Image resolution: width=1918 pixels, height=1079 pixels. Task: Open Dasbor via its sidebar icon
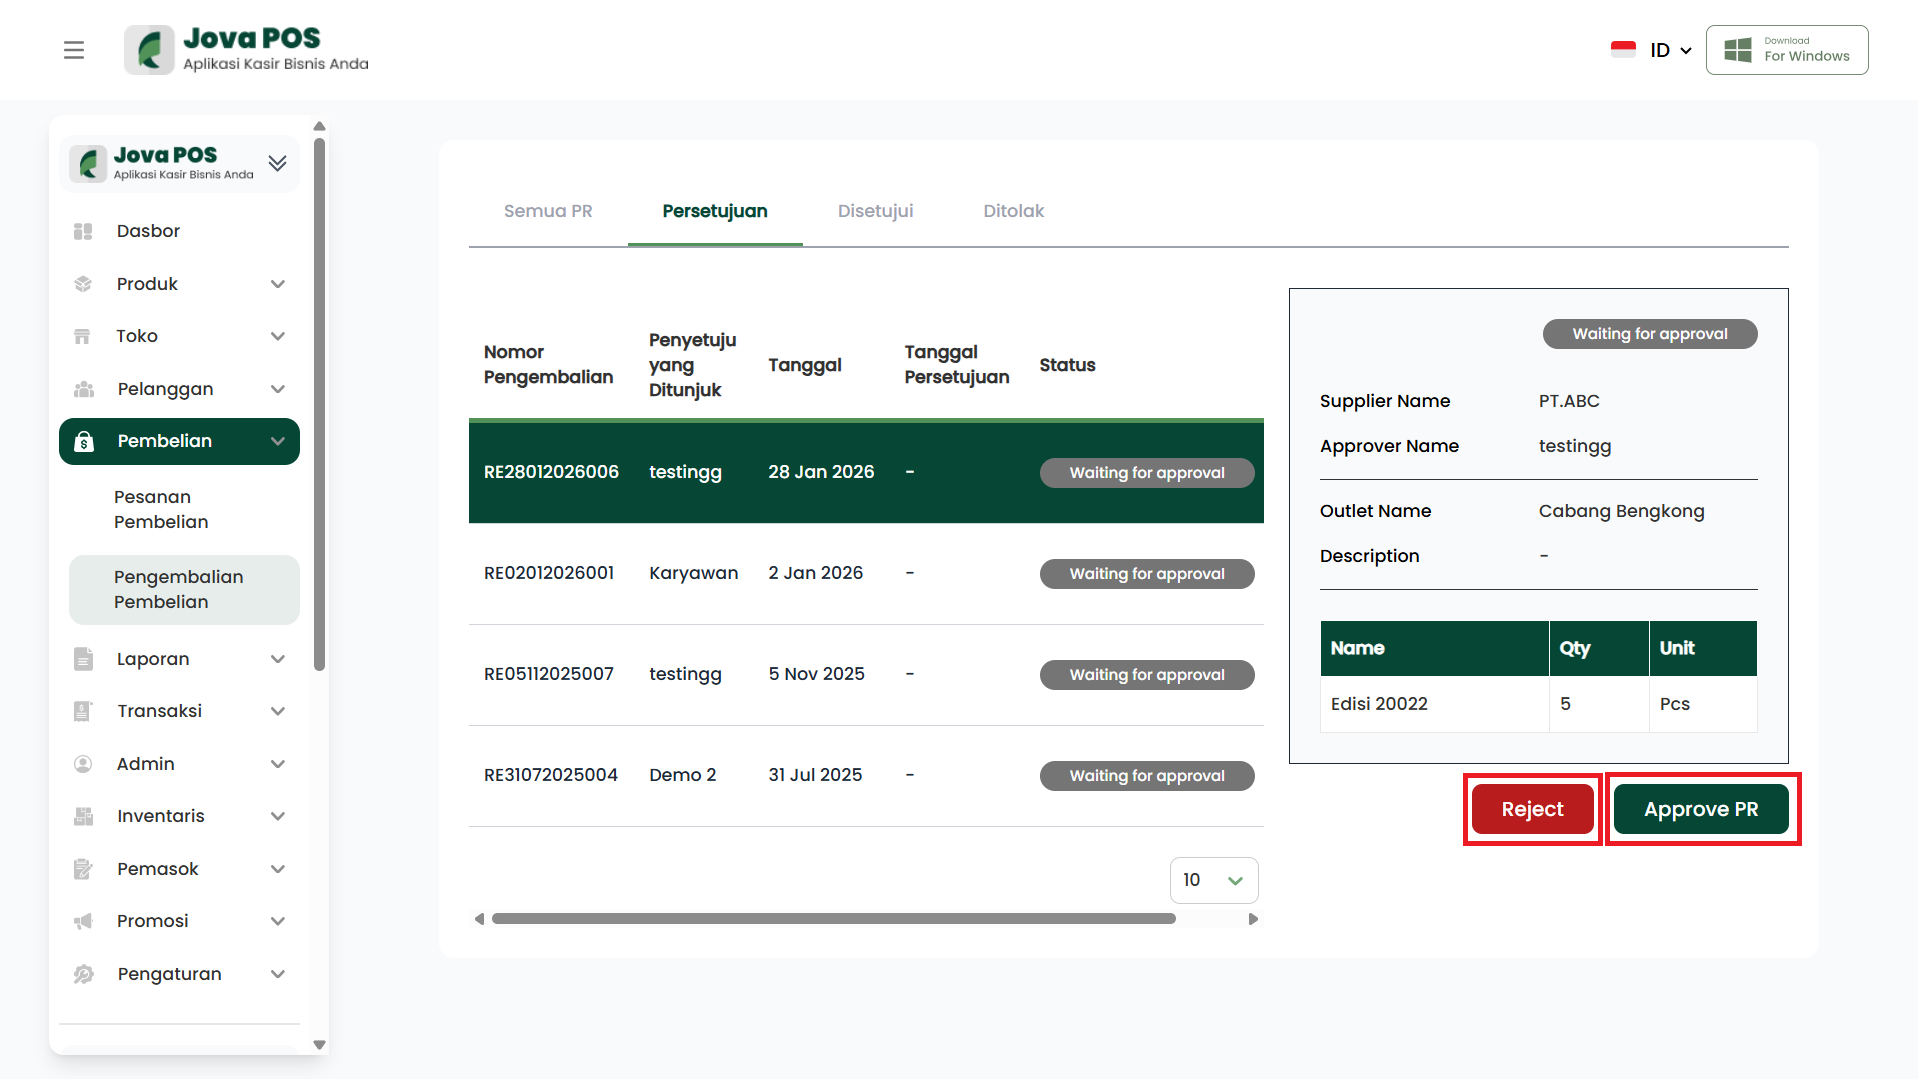pyautogui.click(x=83, y=231)
